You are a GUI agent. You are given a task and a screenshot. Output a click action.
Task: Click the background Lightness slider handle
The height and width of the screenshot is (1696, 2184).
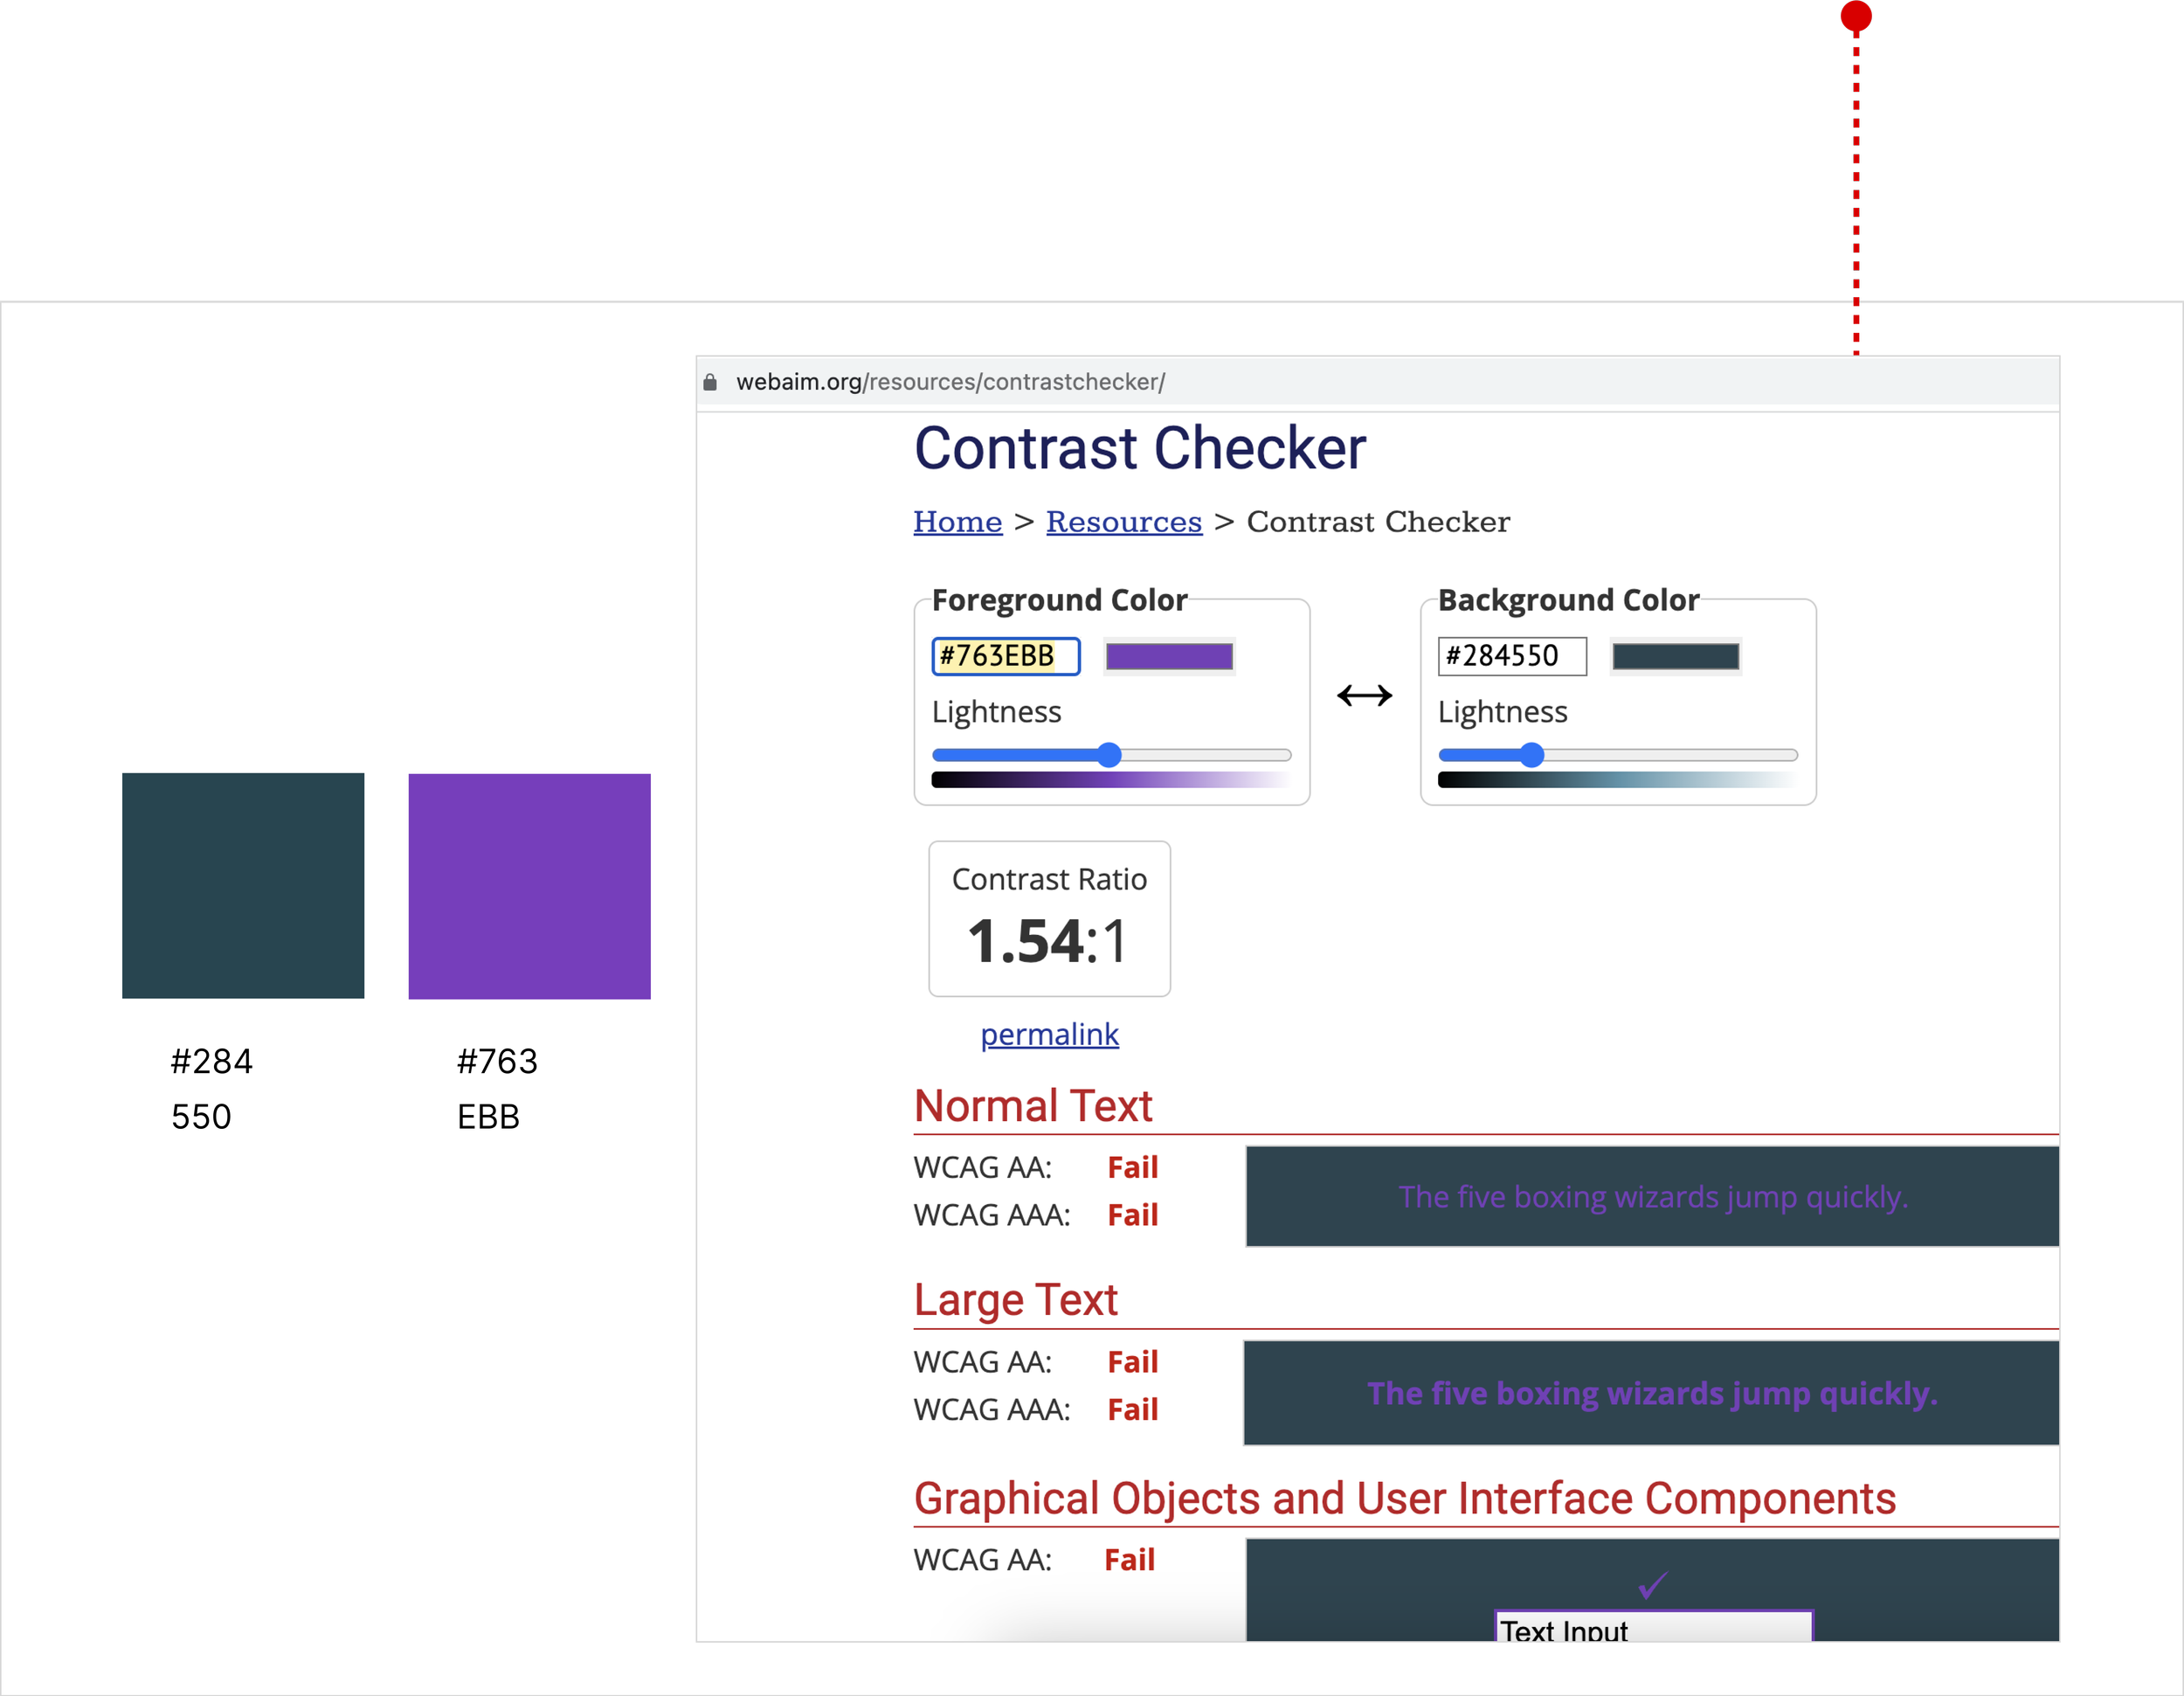pos(1531,755)
